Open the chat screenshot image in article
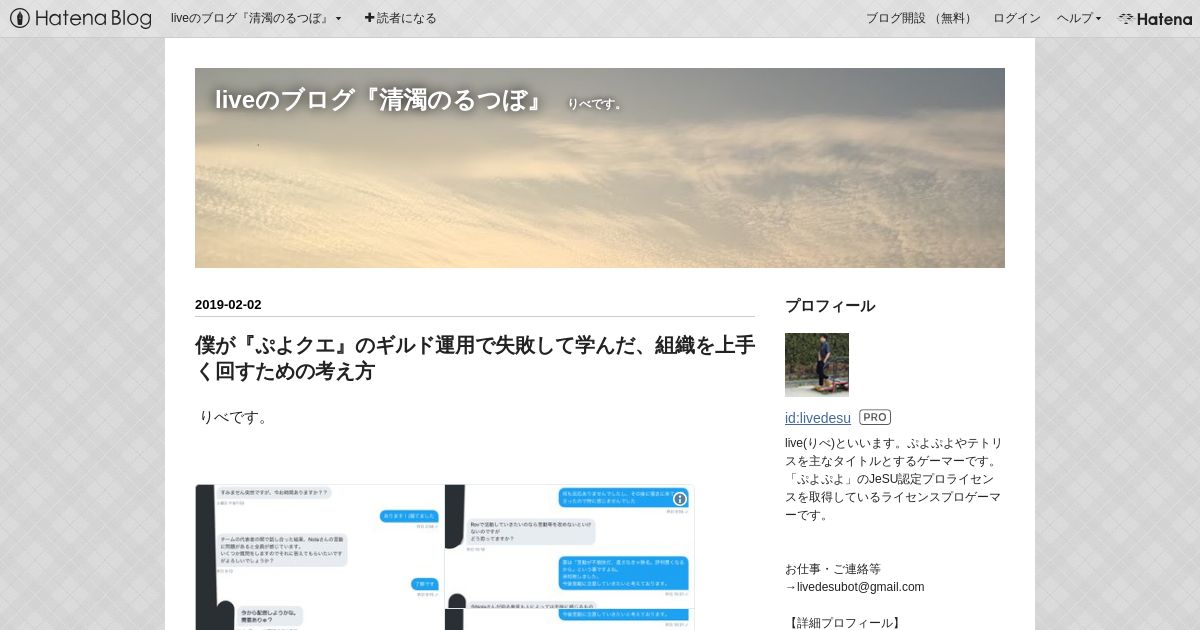 (x=444, y=557)
